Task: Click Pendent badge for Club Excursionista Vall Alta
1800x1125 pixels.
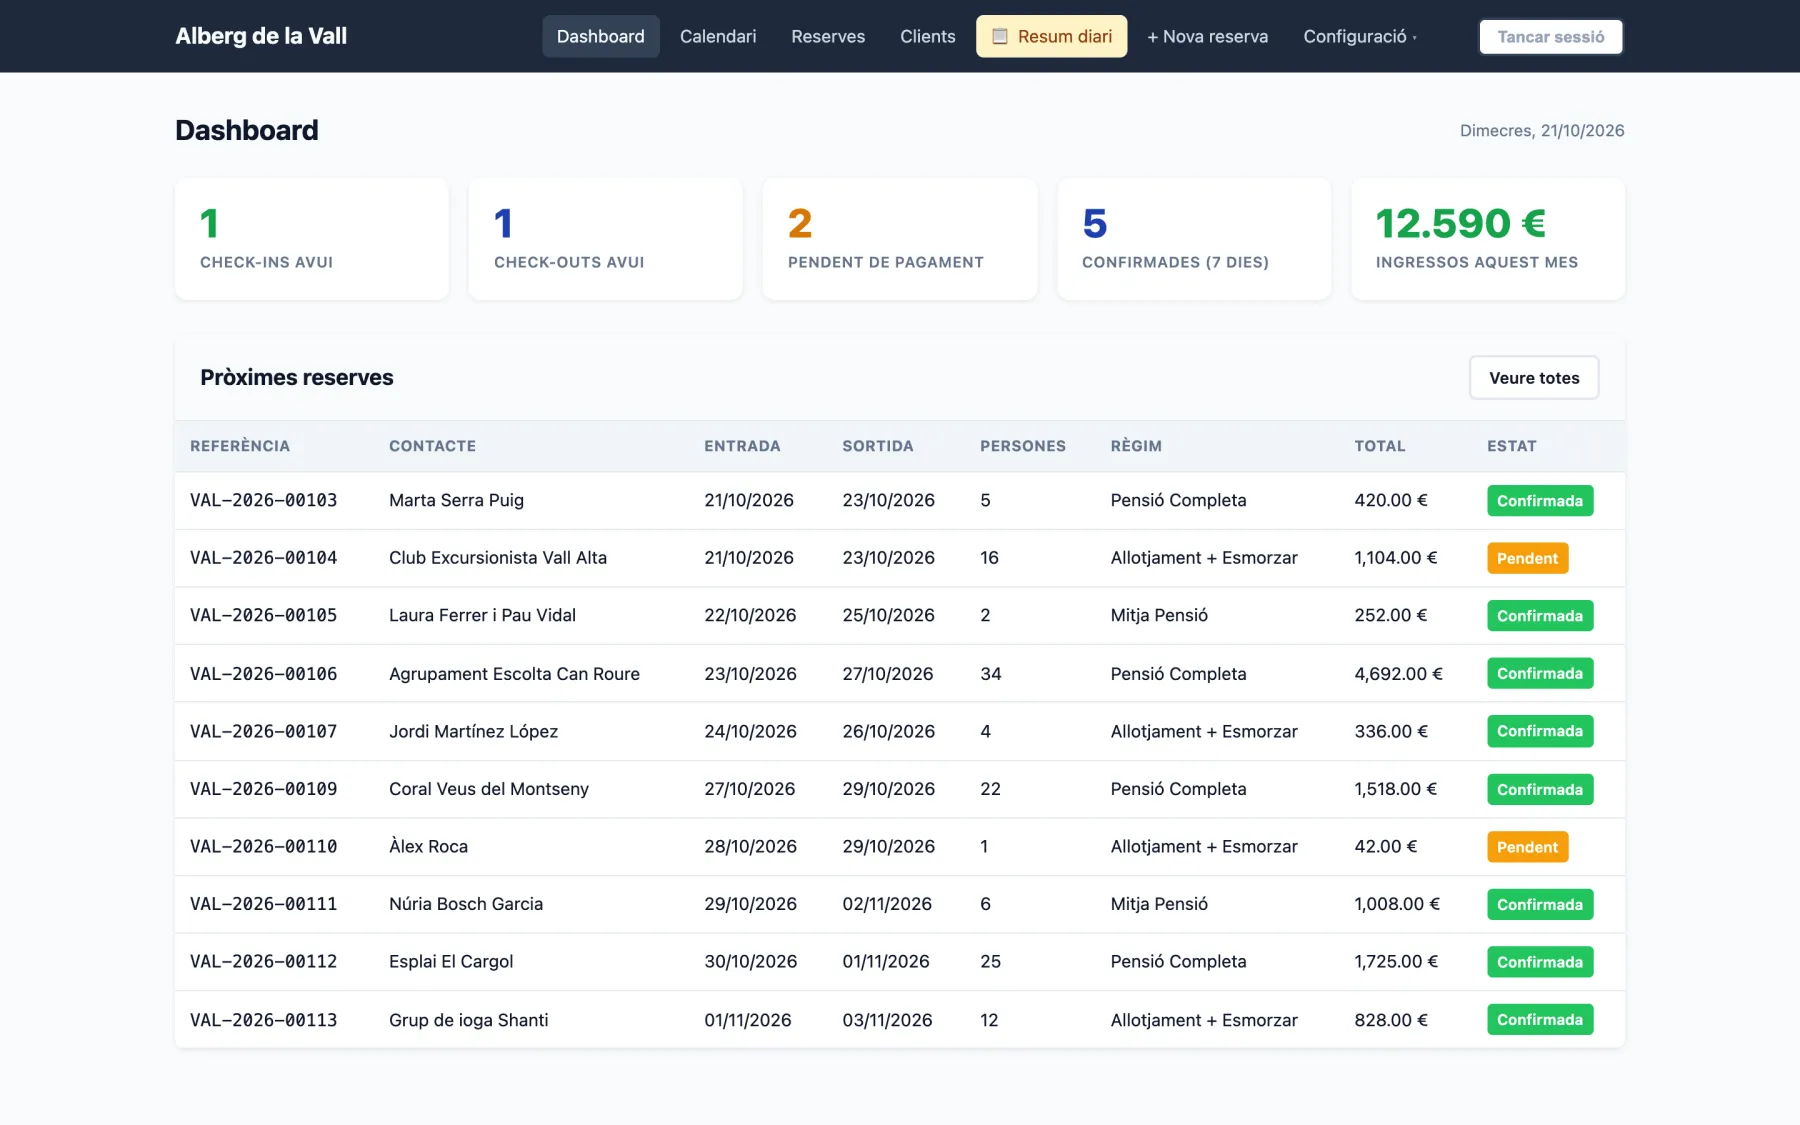Action: (1527, 558)
